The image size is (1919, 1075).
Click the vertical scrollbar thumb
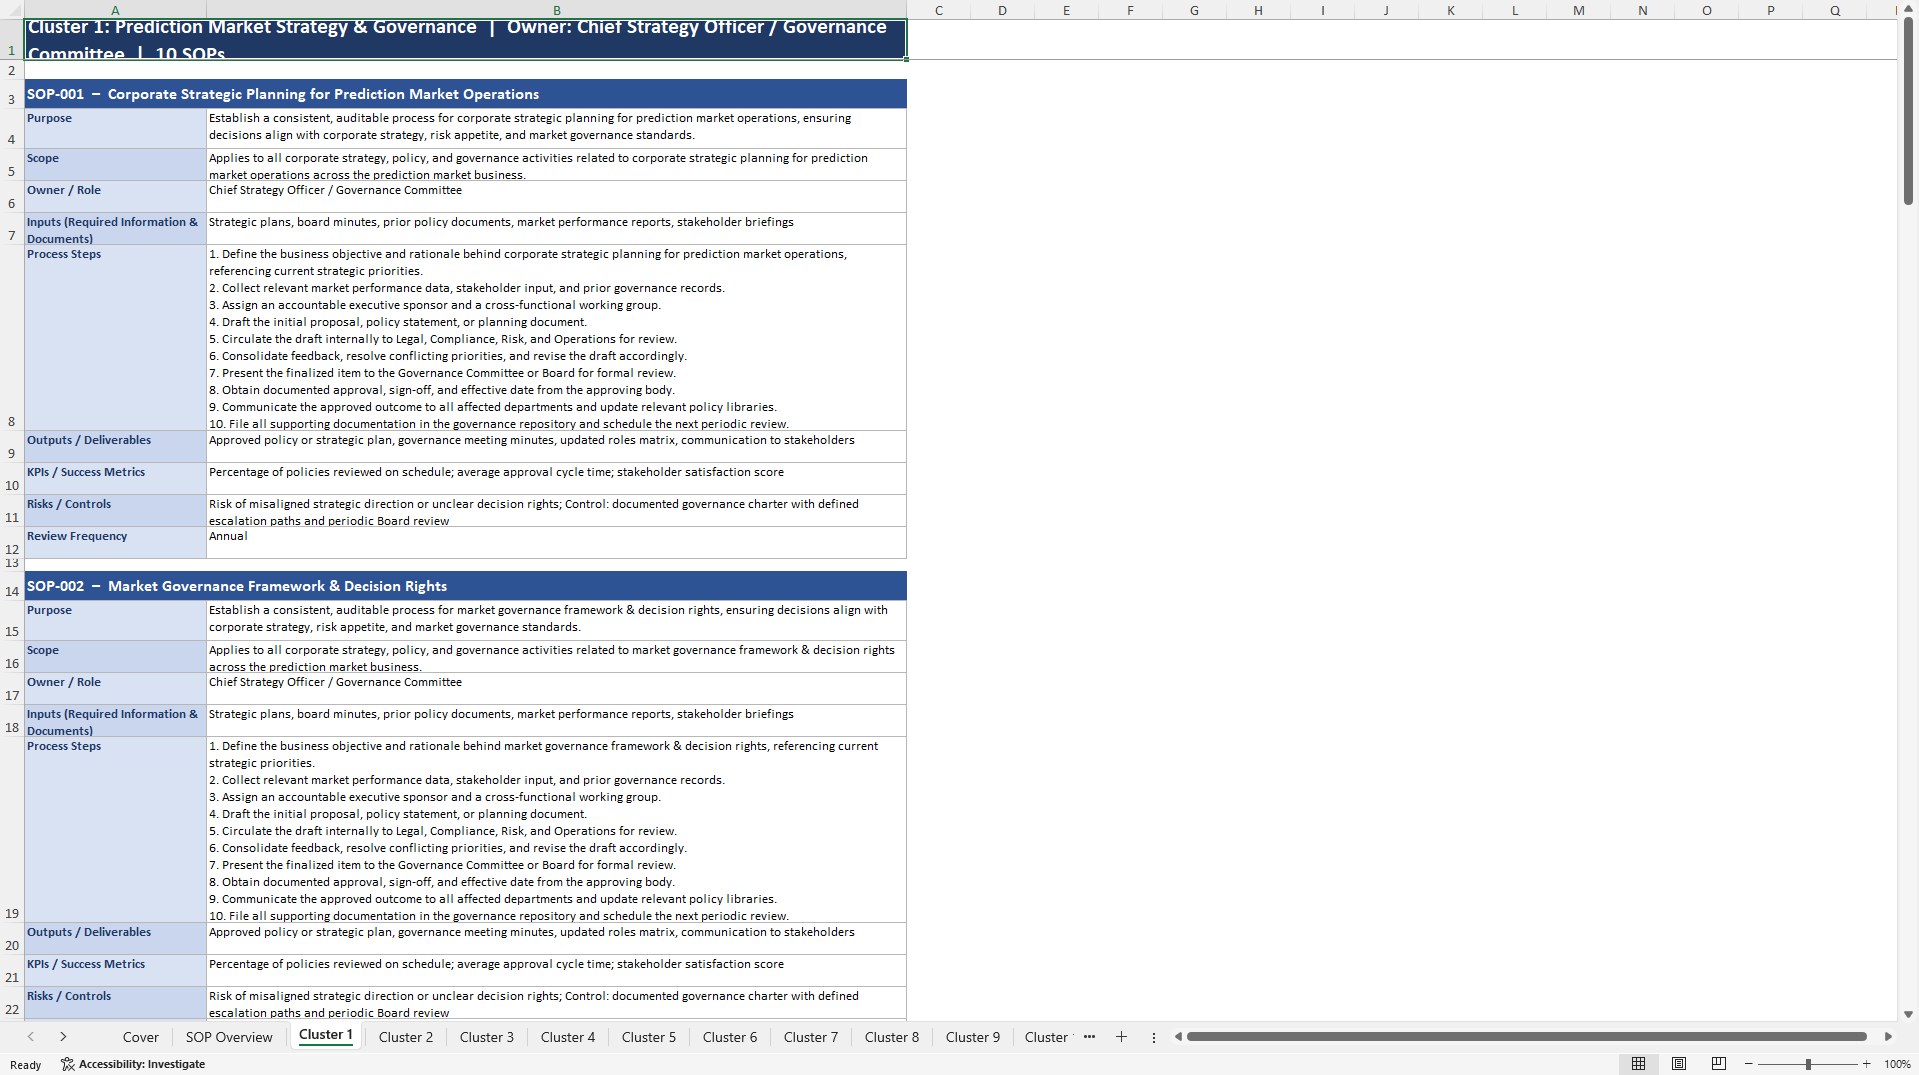(x=1908, y=111)
